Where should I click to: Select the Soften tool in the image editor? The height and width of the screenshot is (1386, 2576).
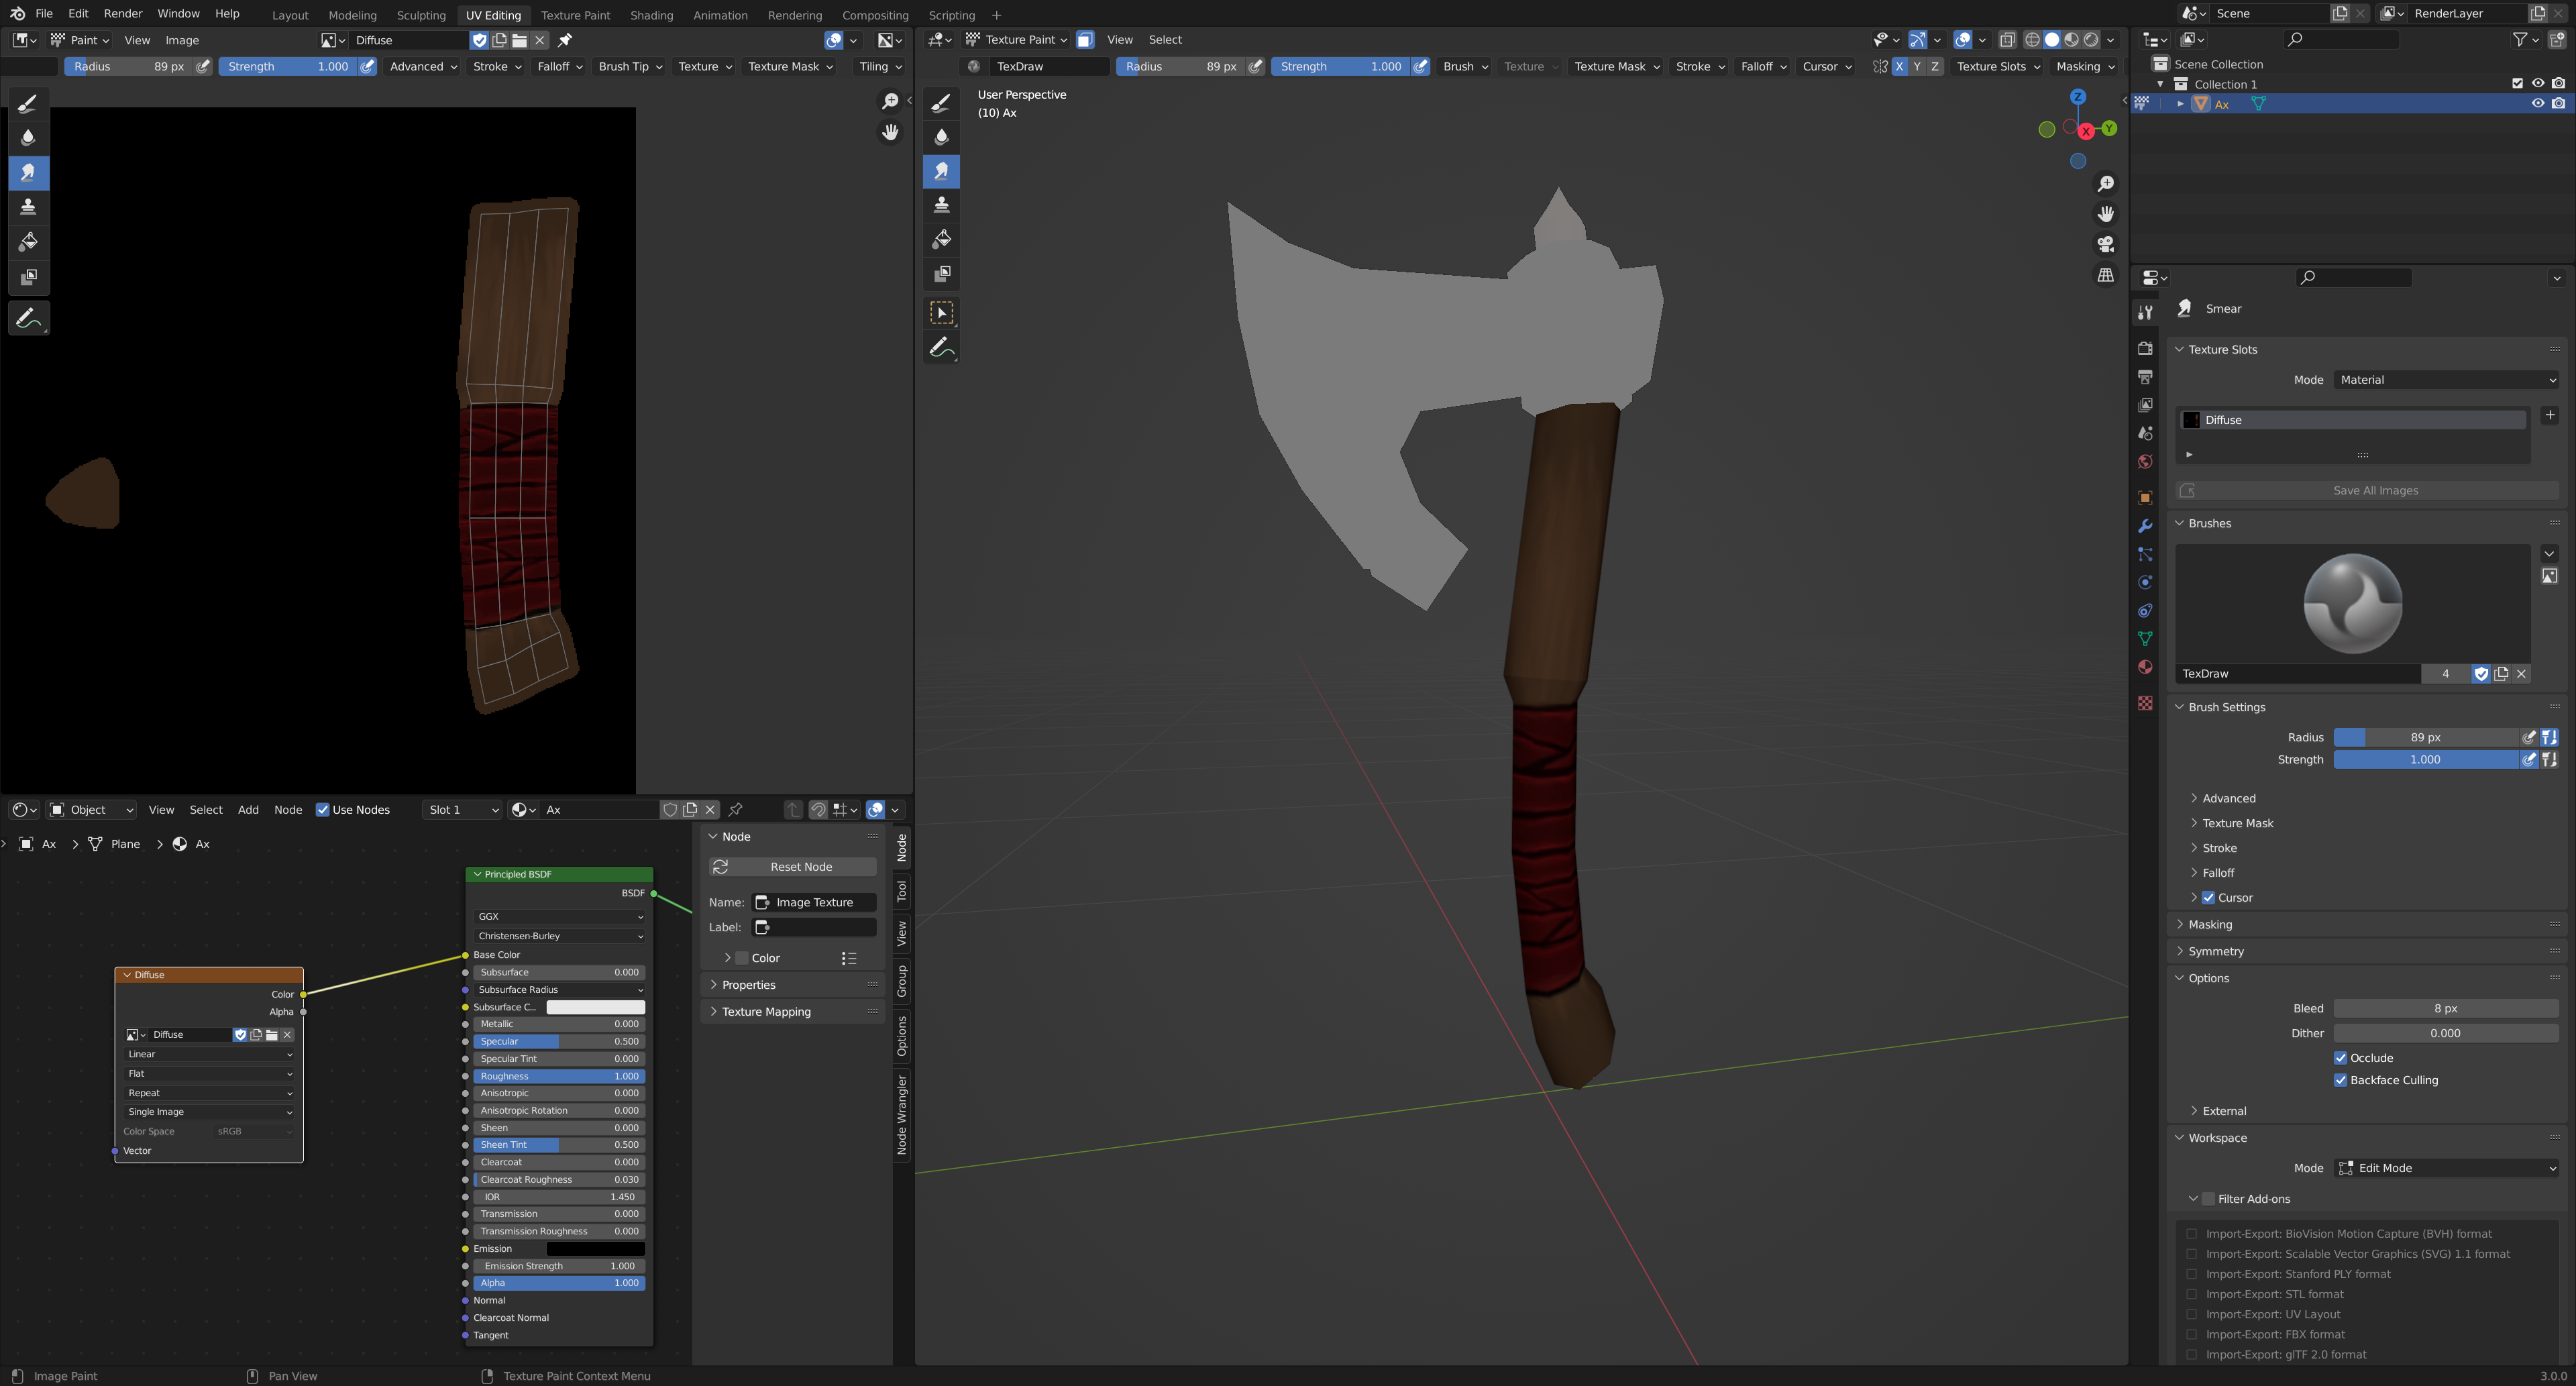(28, 138)
